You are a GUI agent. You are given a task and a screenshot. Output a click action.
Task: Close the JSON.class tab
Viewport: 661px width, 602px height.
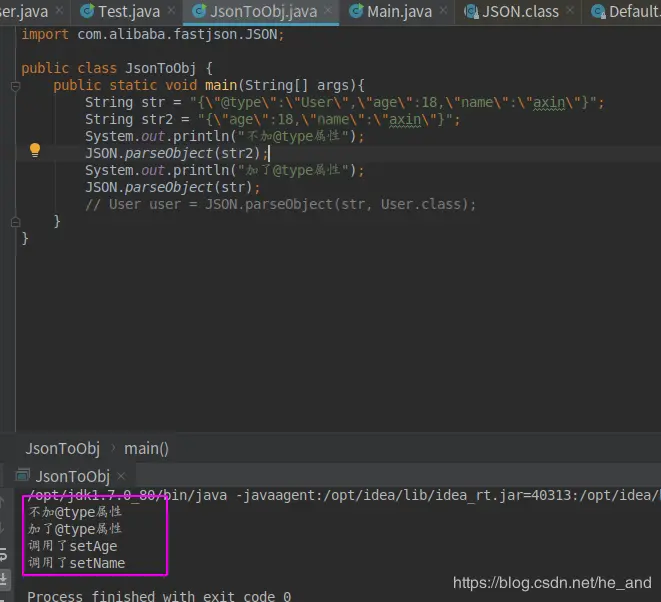pos(570,11)
